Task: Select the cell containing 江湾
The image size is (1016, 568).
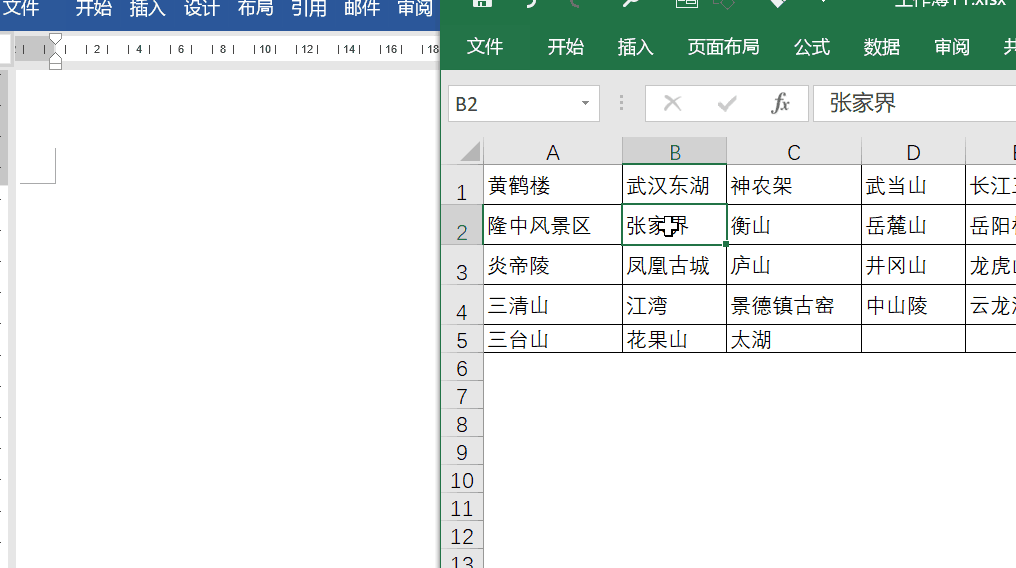Action: [x=675, y=305]
